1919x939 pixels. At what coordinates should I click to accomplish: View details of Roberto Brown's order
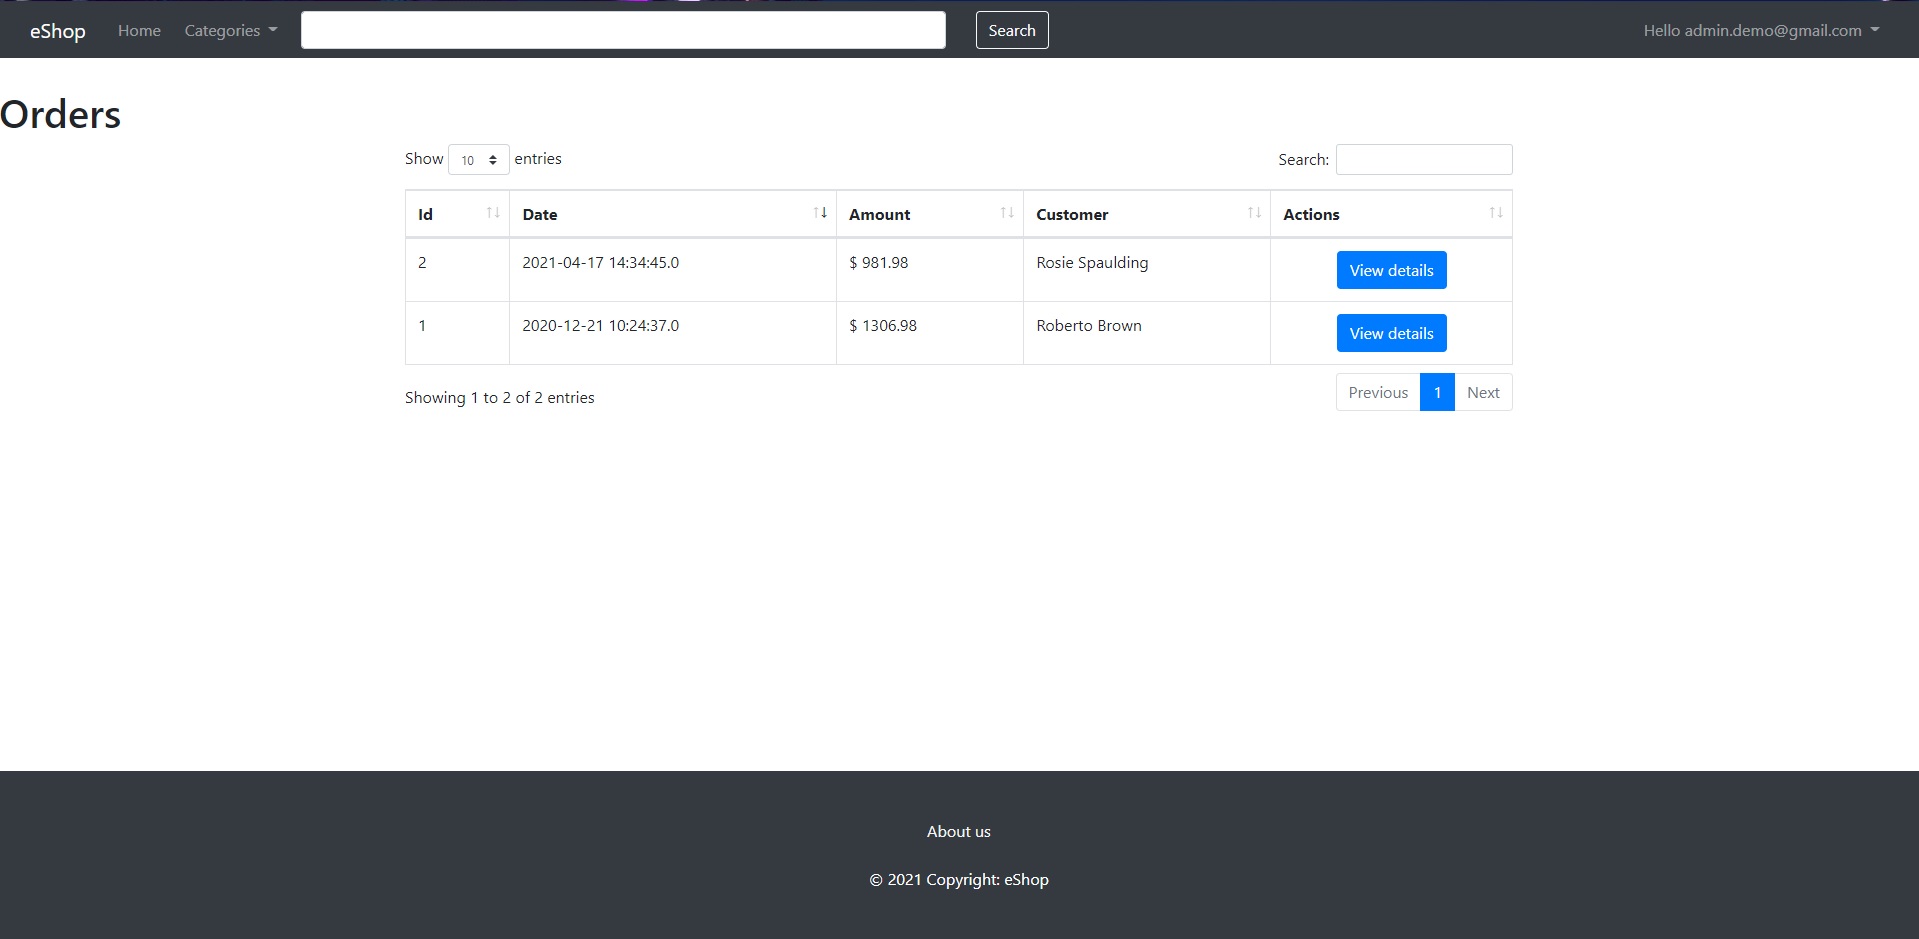(x=1391, y=332)
